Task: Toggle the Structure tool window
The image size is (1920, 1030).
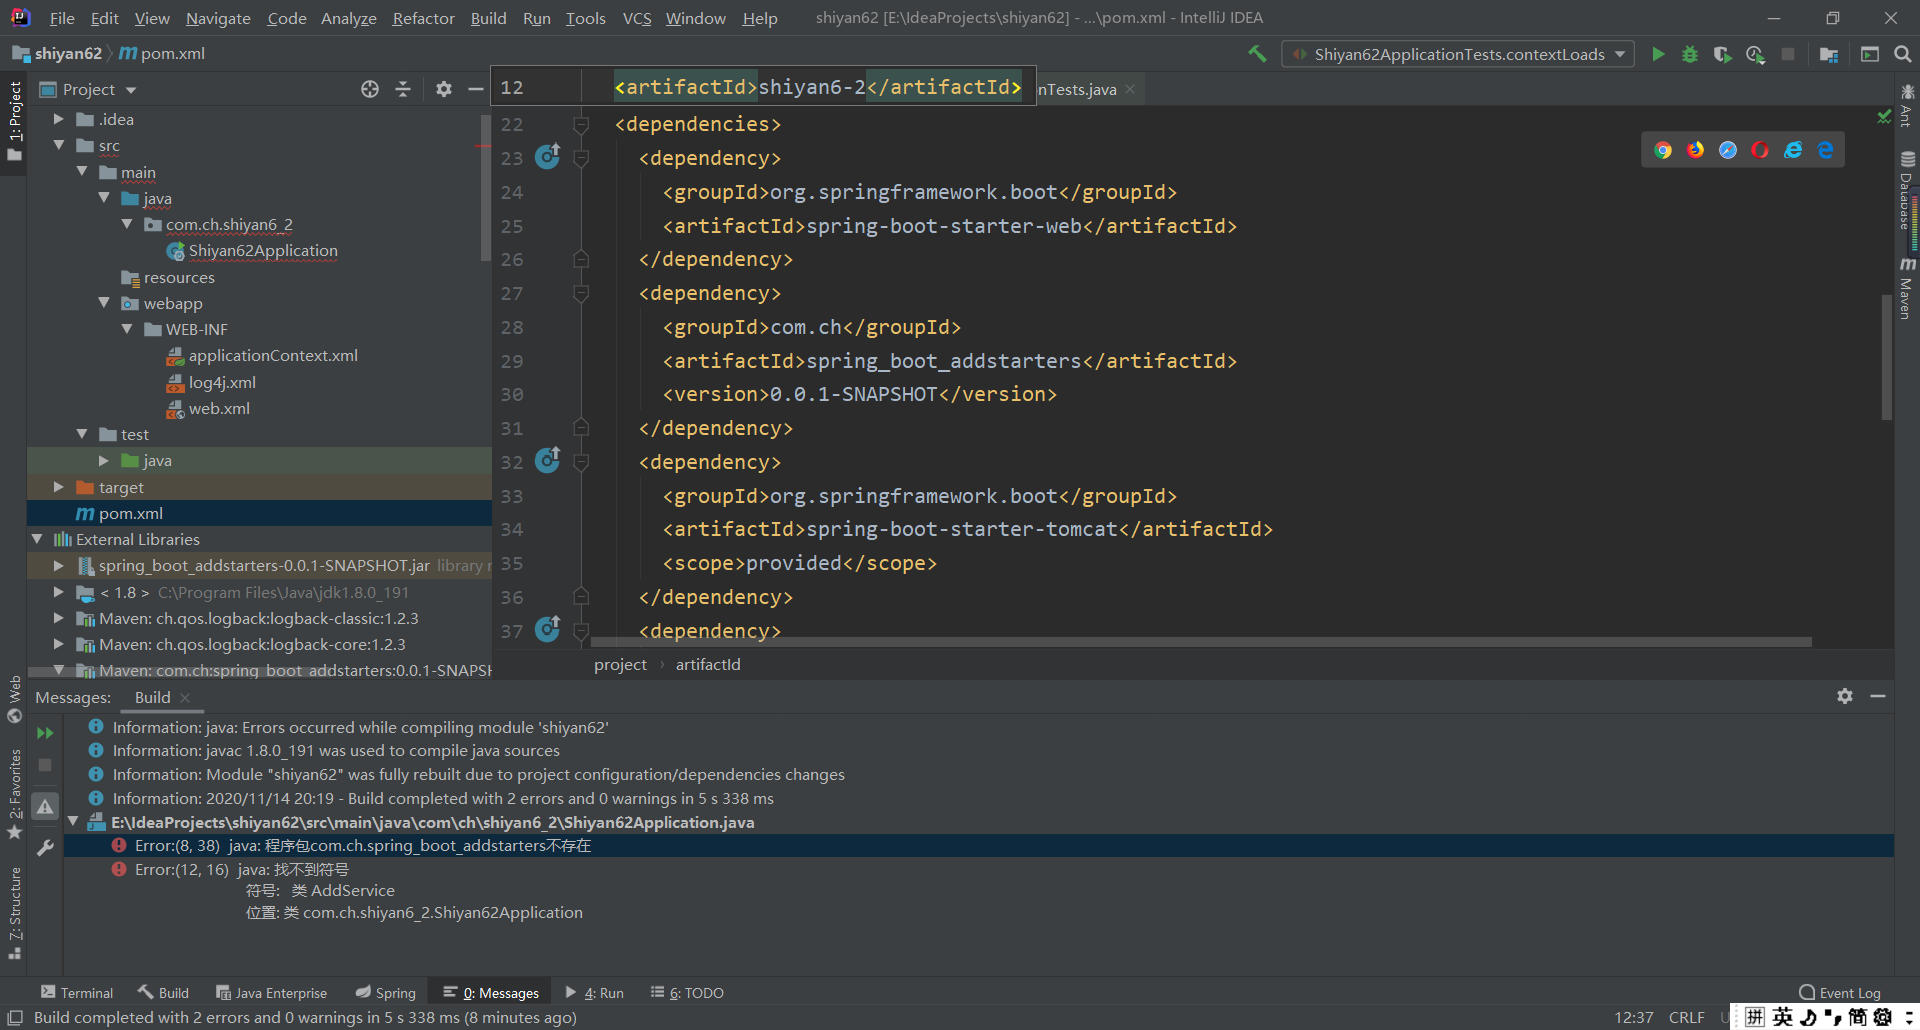Action: pyautogui.click(x=14, y=914)
